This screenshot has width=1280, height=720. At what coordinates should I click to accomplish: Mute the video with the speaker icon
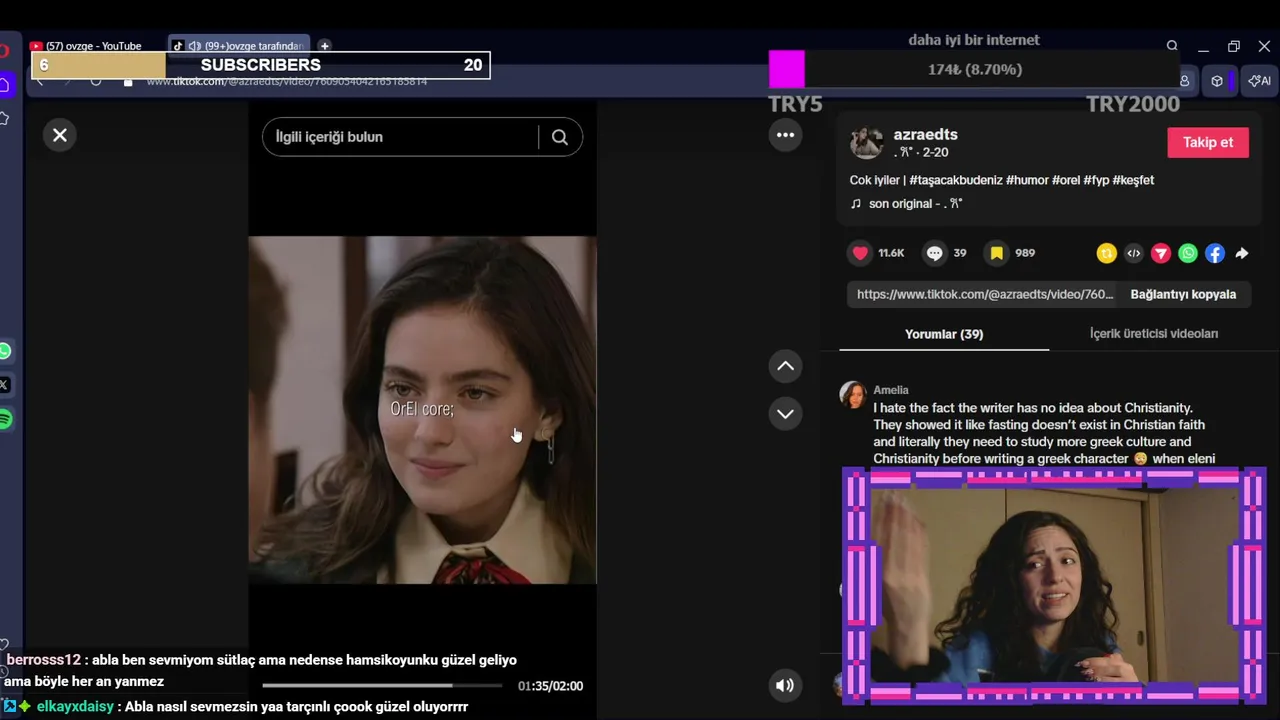[x=785, y=685]
